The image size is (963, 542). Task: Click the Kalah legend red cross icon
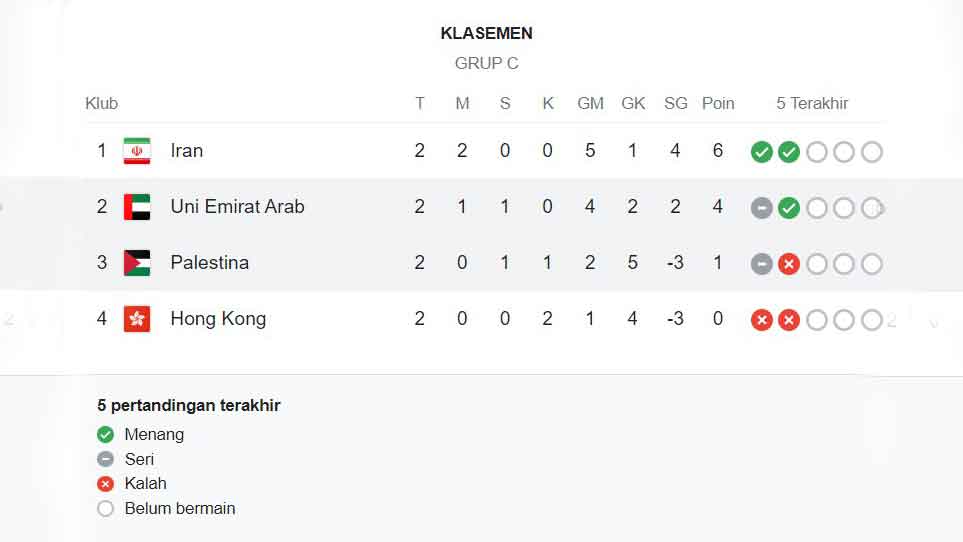click(x=105, y=484)
